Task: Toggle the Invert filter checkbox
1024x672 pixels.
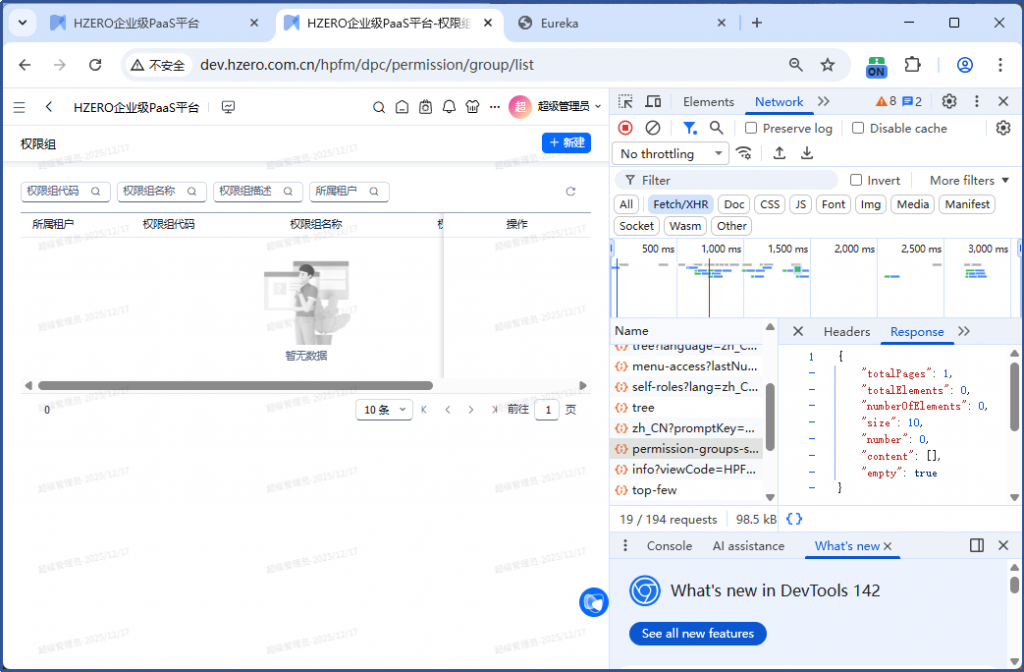Action: point(856,180)
